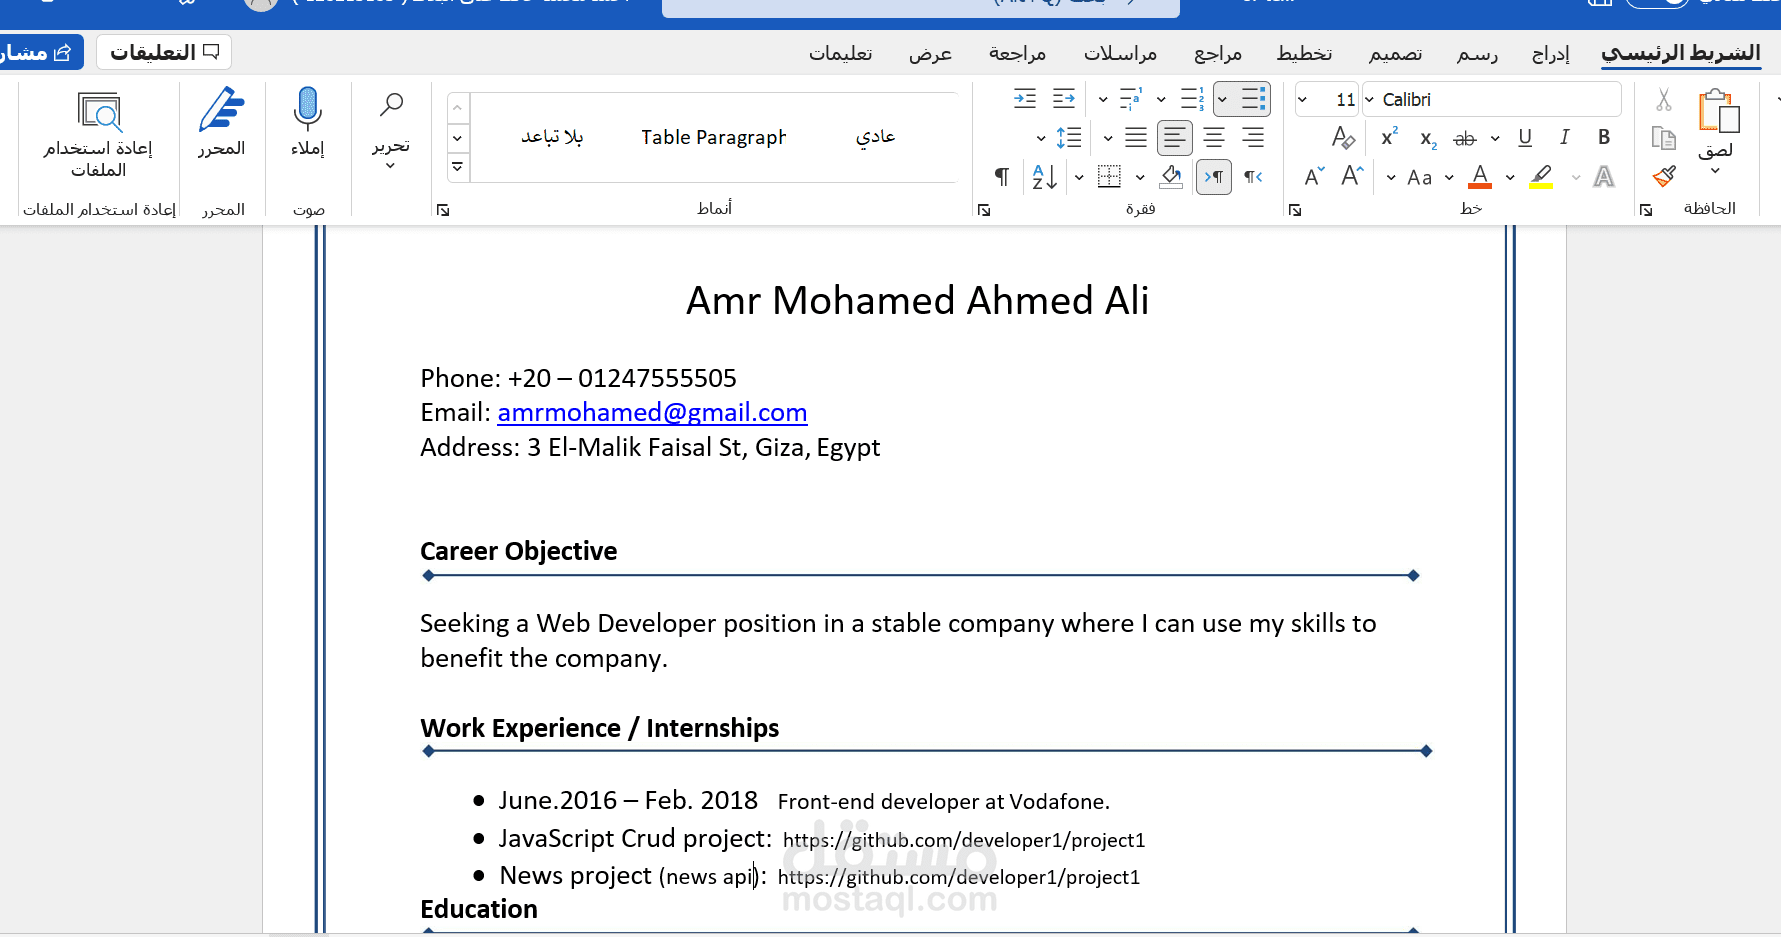This screenshot has width=1781, height=937.
Task: Open underline style dropdown arrow
Action: [1495, 139]
